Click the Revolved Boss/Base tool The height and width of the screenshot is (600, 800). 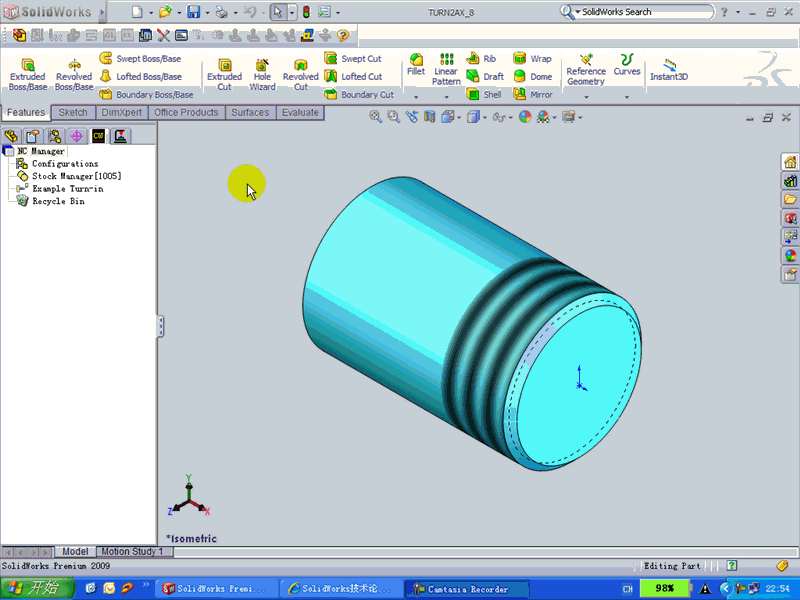point(74,74)
